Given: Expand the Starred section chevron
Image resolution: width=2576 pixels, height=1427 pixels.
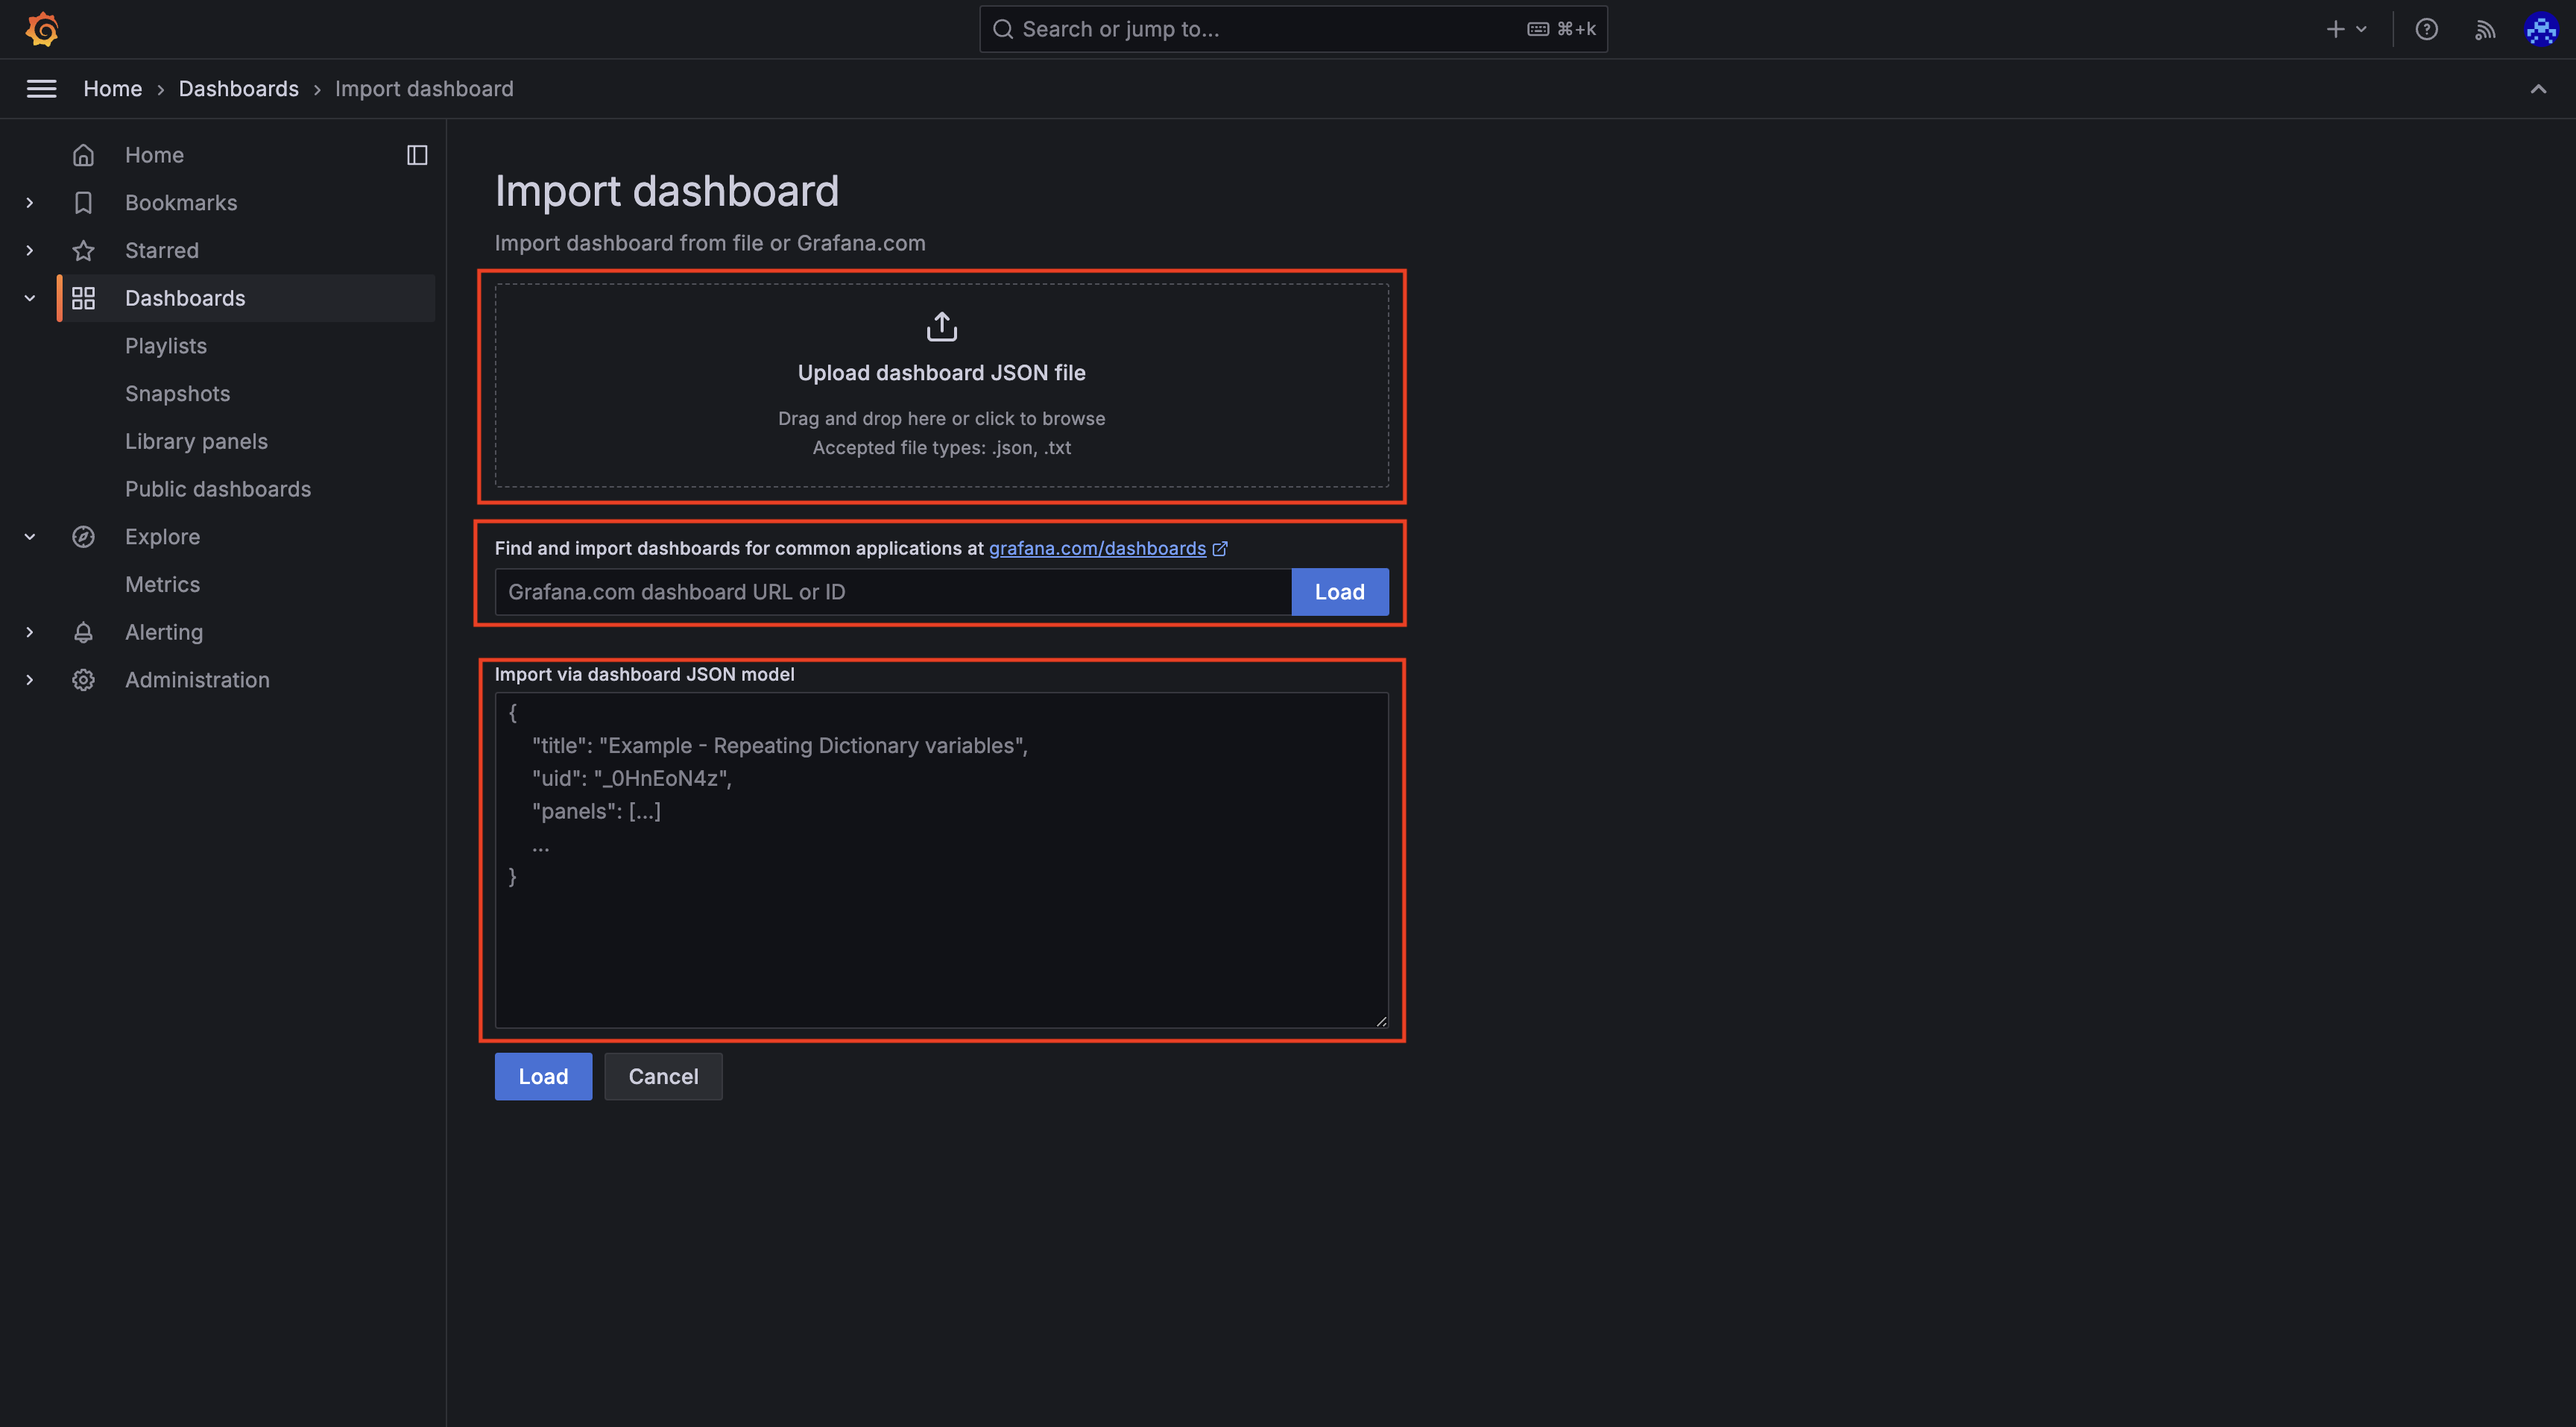Looking at the screenshot, I should click(x=30, y=251).
